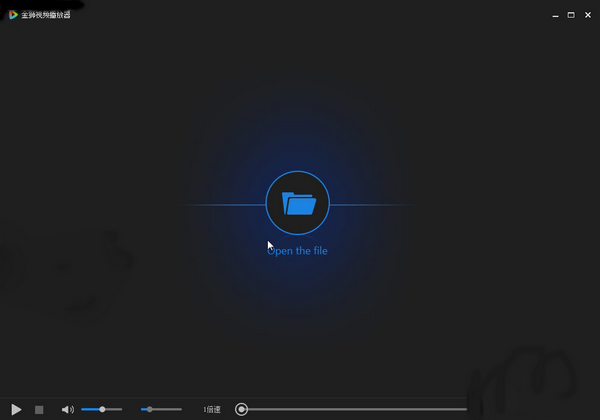
Task: Click the far right end of the seek bar
Action: tap(465, 409)
